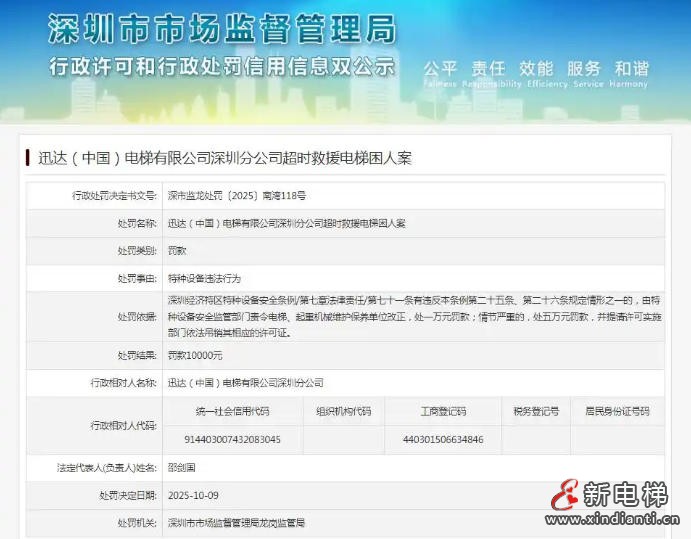Click the 居民身份证号码 column header
The height and width of the screenshot is (539, 691).
point(616,411)
